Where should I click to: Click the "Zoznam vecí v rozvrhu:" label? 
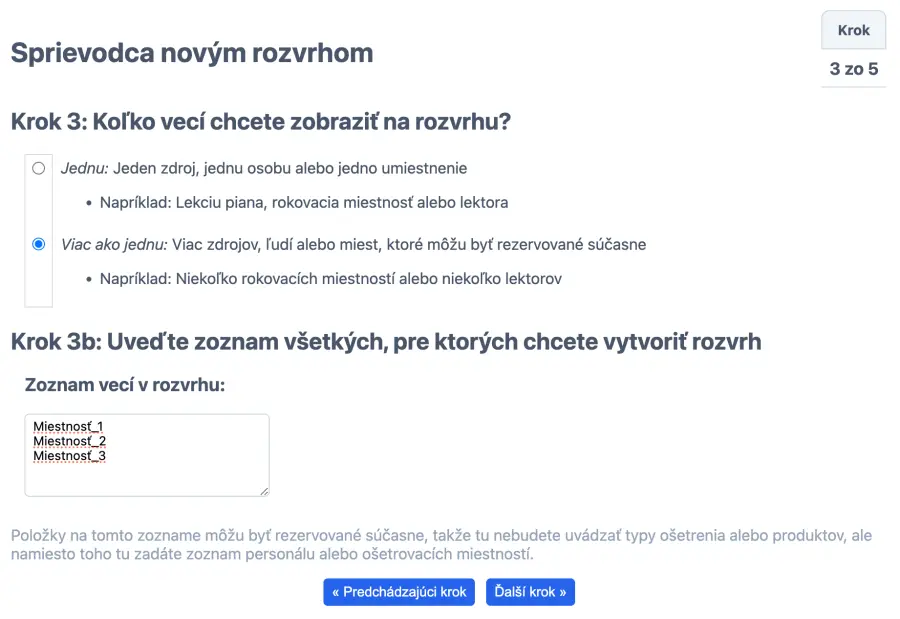coord(124,384)
